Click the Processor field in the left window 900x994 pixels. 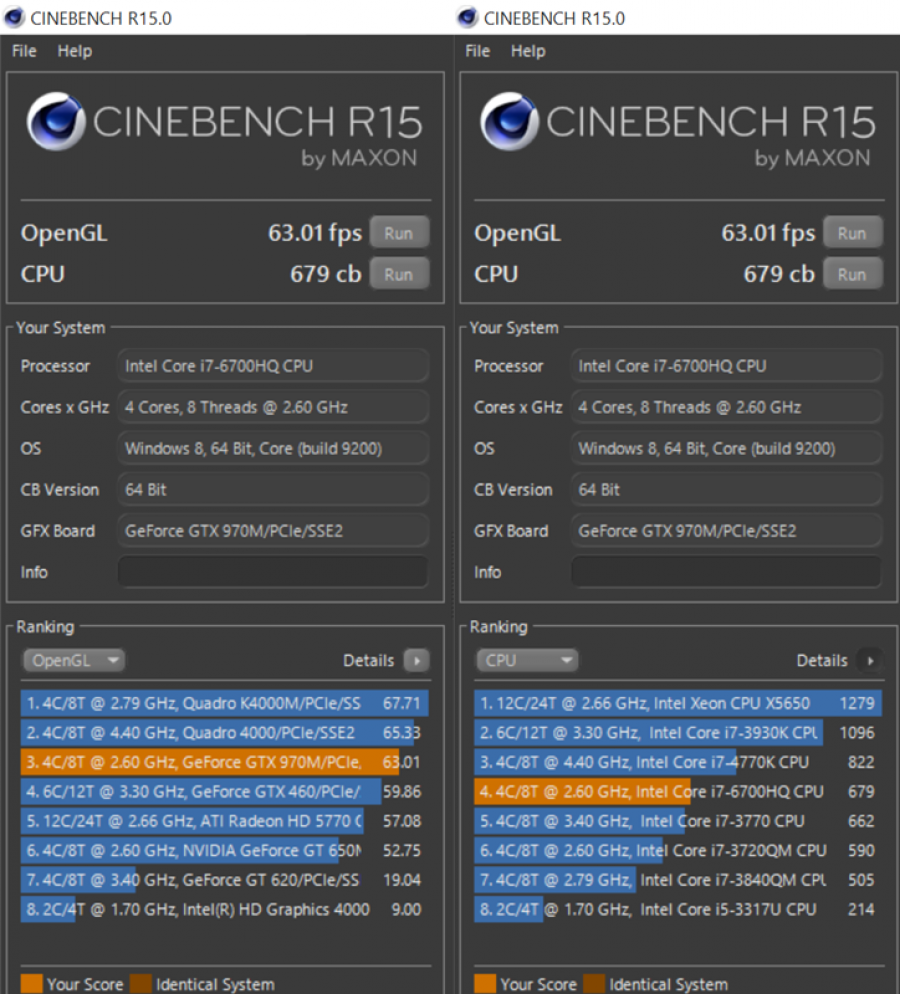click(273, 366)
